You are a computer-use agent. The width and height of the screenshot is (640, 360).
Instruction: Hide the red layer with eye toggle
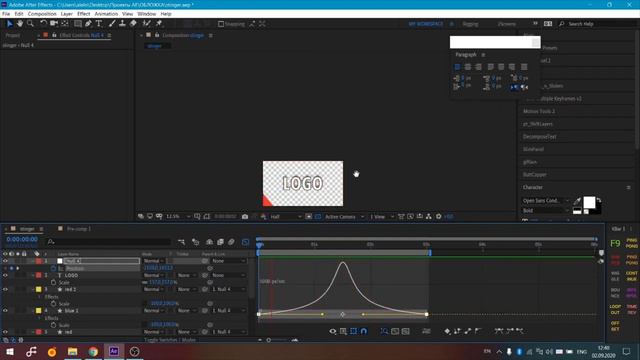point(5,332)
